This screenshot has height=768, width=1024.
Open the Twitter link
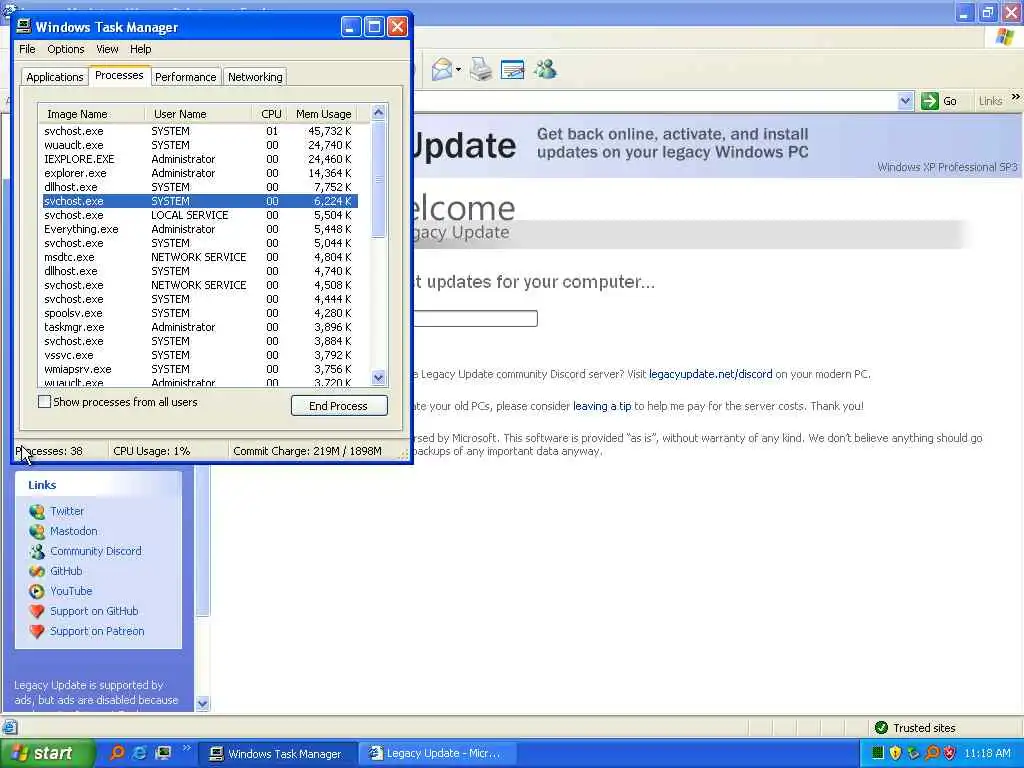tap(67, 511)
